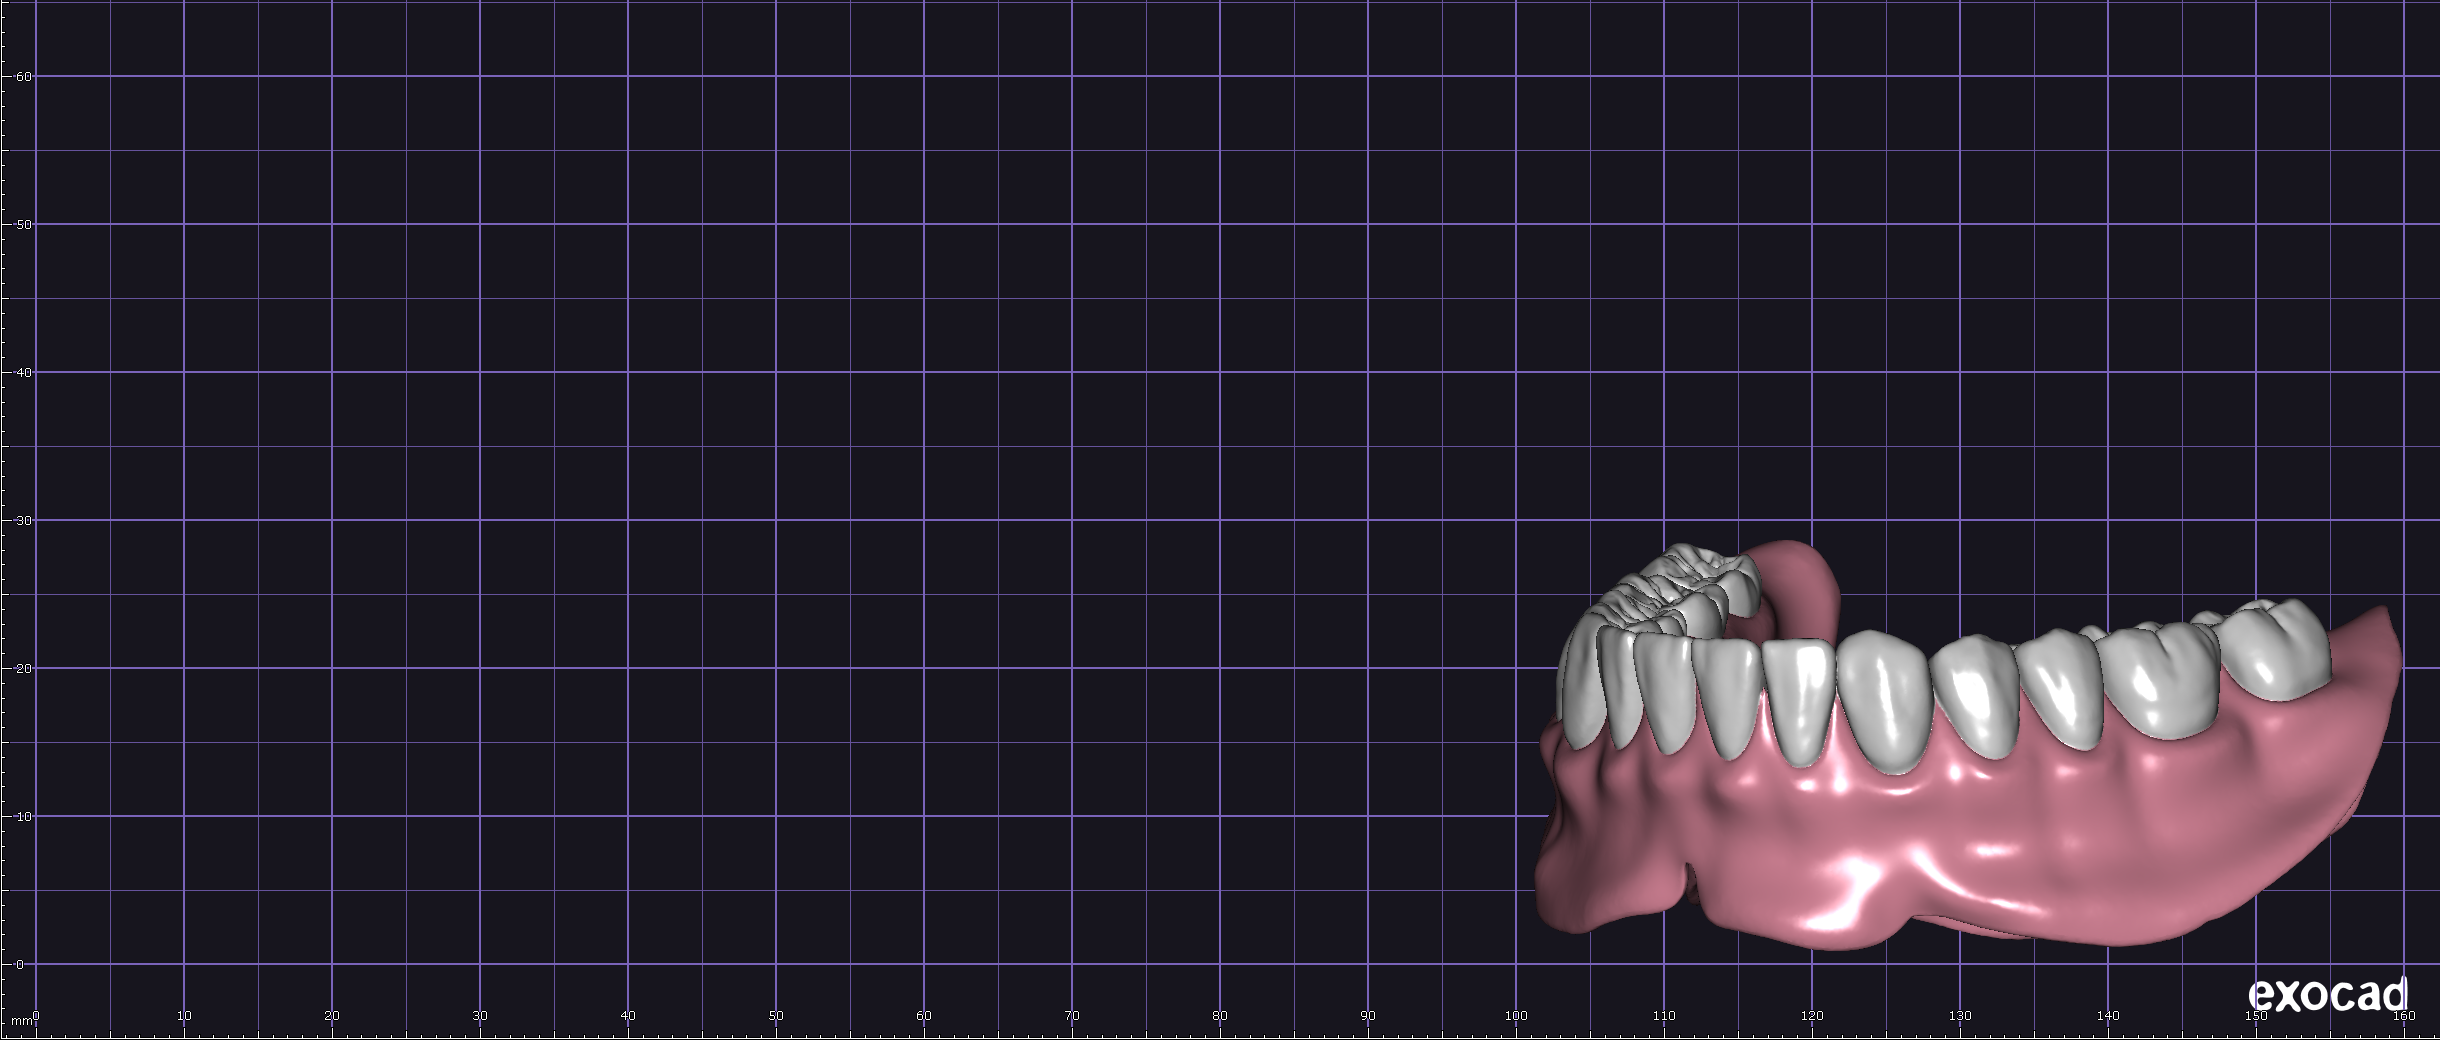
Task: Click the 130 mark on the horizontal ruler
Action: [x=1960, y=1016]
